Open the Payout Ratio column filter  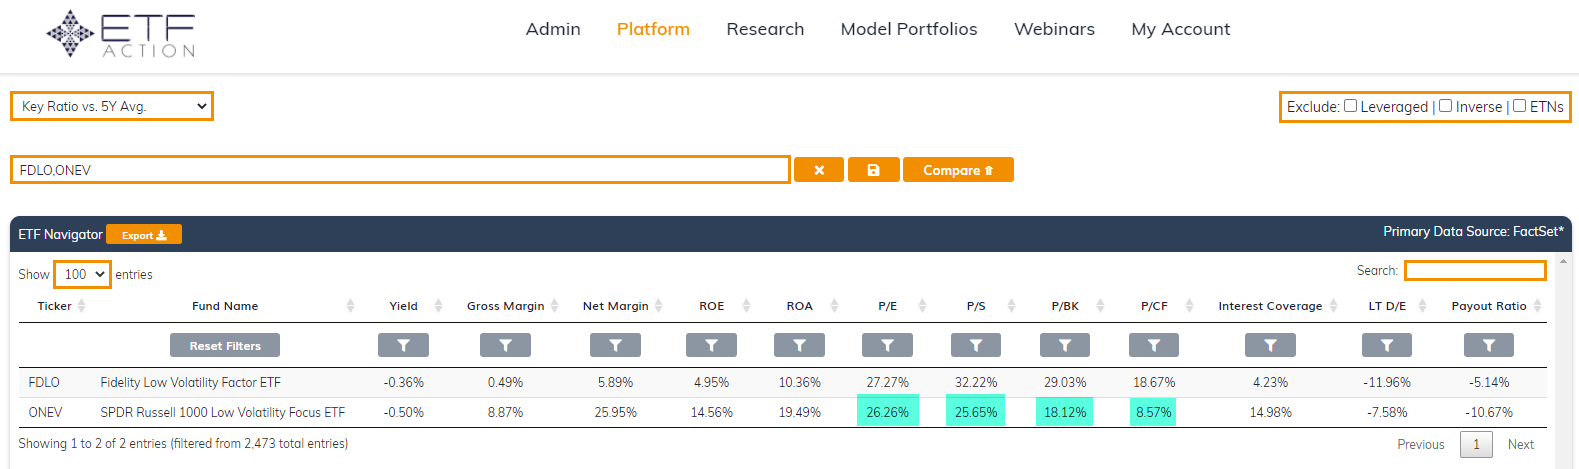coord(1489,345)
